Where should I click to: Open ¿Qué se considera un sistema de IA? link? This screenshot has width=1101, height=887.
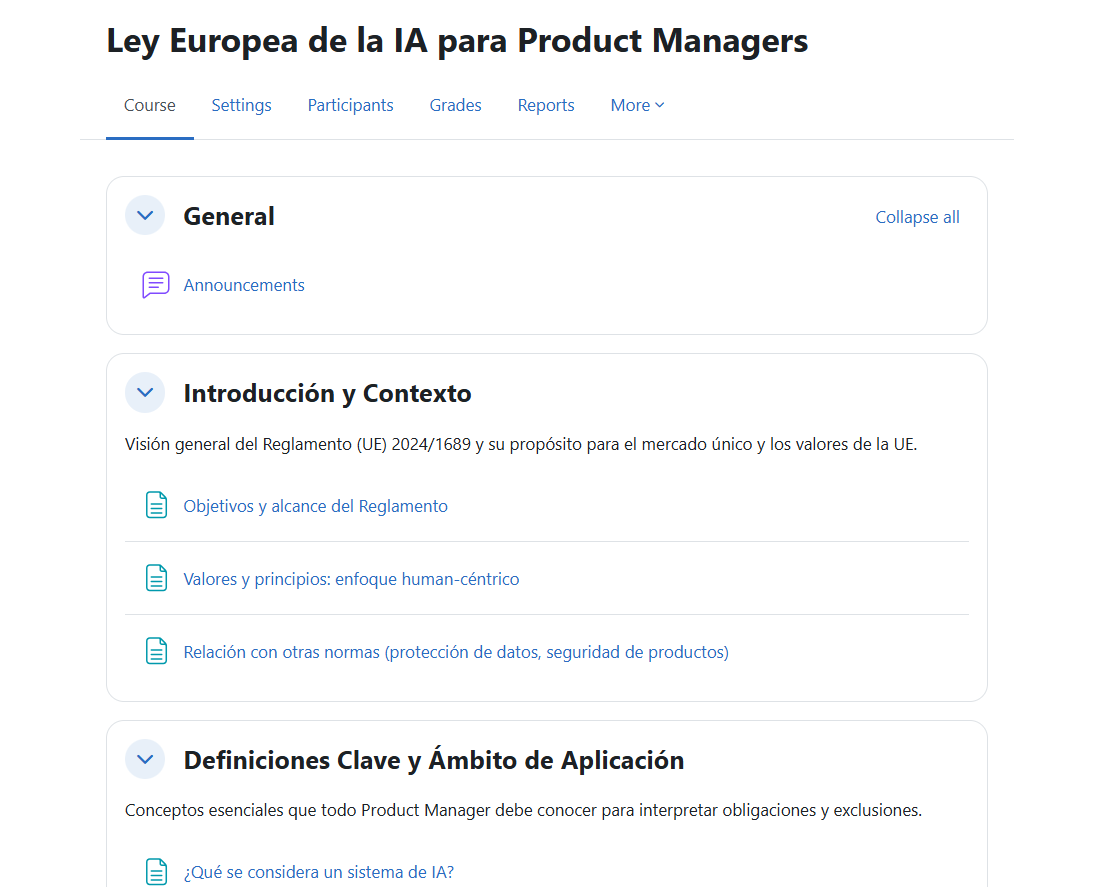tap(319, 872)
